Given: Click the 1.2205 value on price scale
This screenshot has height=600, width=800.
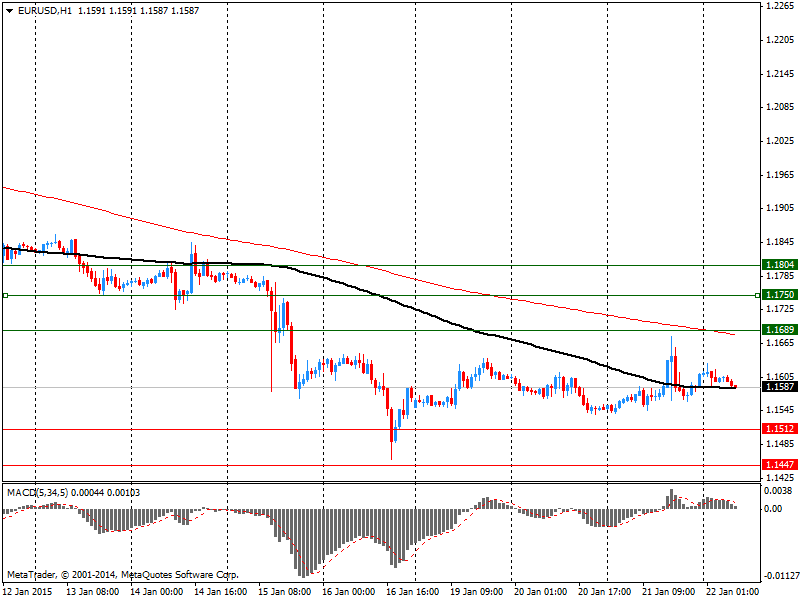Looking at the screenshot, I should coord(781,40).
